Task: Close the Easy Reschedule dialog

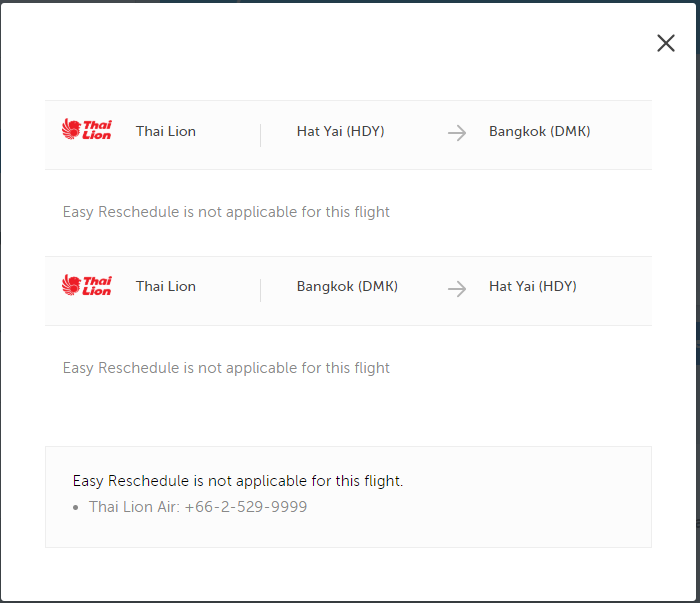Action: [x=666, y=43]
